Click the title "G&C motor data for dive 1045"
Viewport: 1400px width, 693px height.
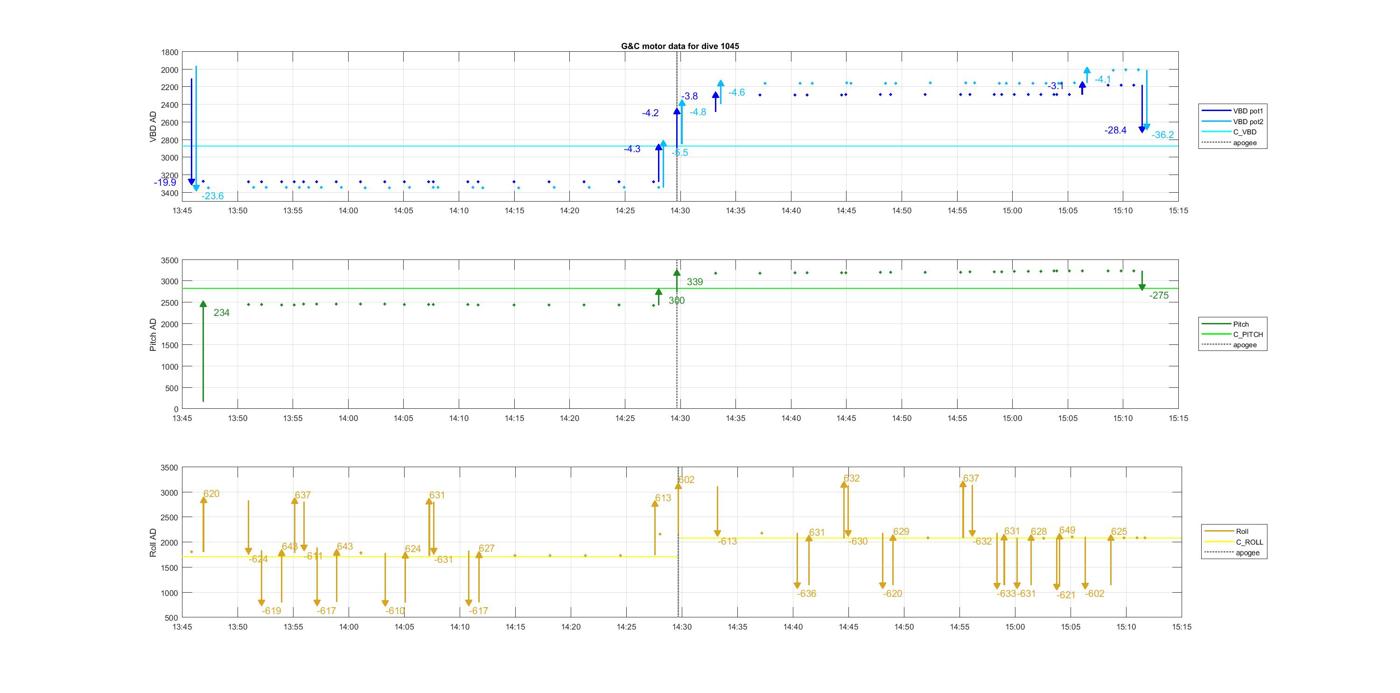tap(680, 46)
